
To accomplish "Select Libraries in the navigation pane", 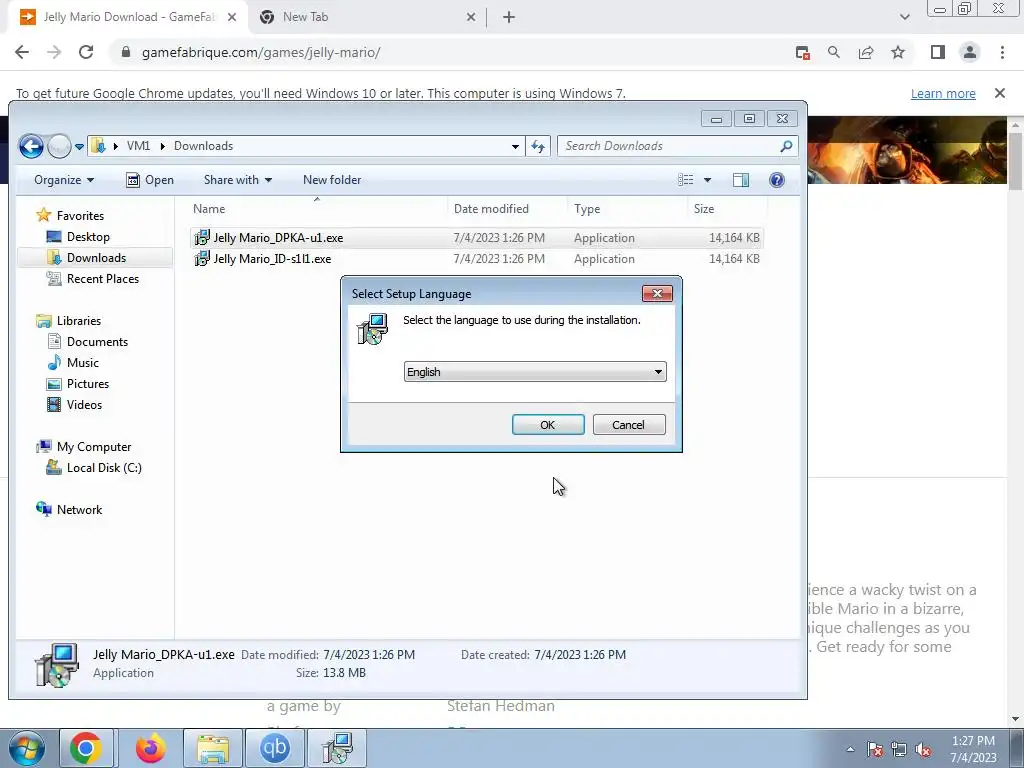I will tap(69, 321).
